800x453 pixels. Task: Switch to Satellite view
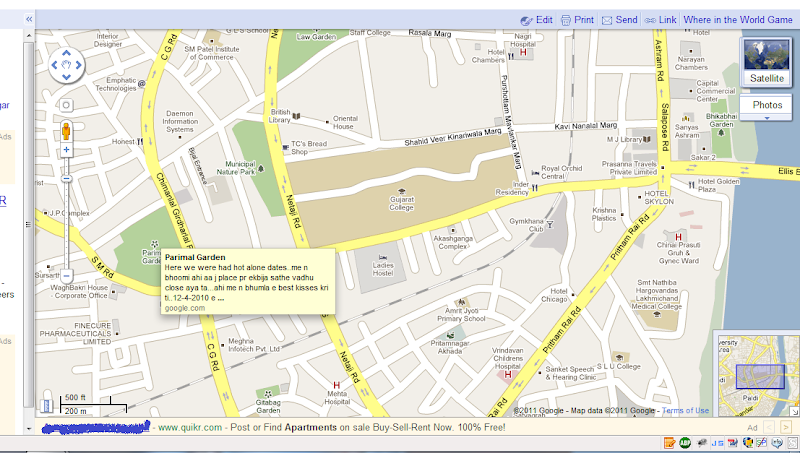click(x=766, y=62)
